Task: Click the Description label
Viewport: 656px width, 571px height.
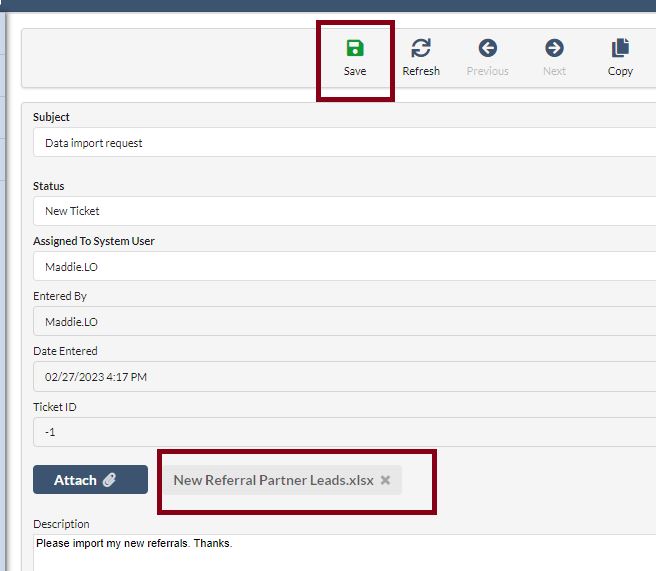Action: [x=61, y=524]
